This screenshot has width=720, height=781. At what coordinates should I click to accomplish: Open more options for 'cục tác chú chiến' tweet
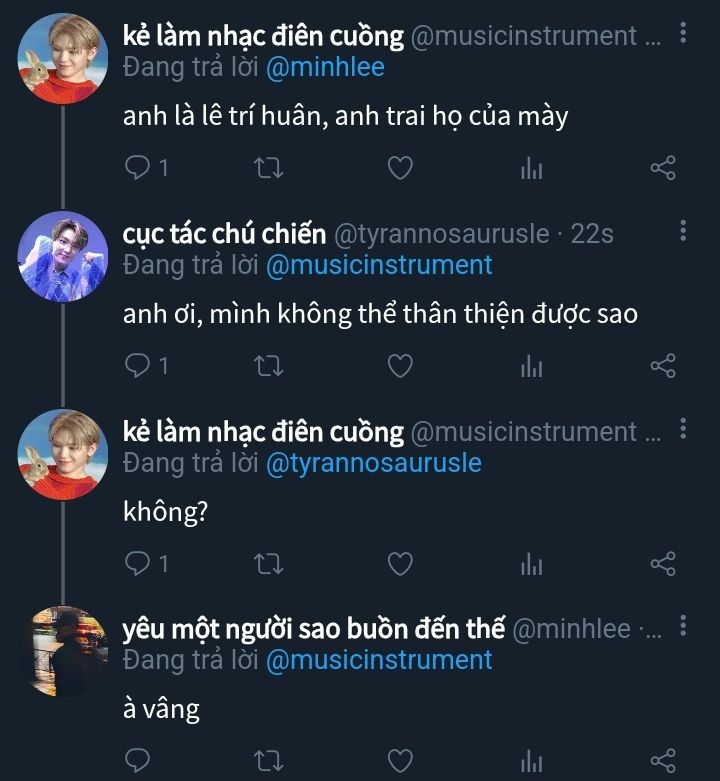pos(683,232)
